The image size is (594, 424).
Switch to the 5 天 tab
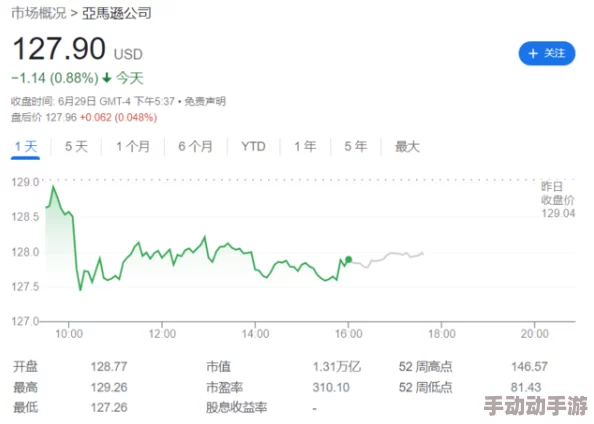[x=76, y=146]
